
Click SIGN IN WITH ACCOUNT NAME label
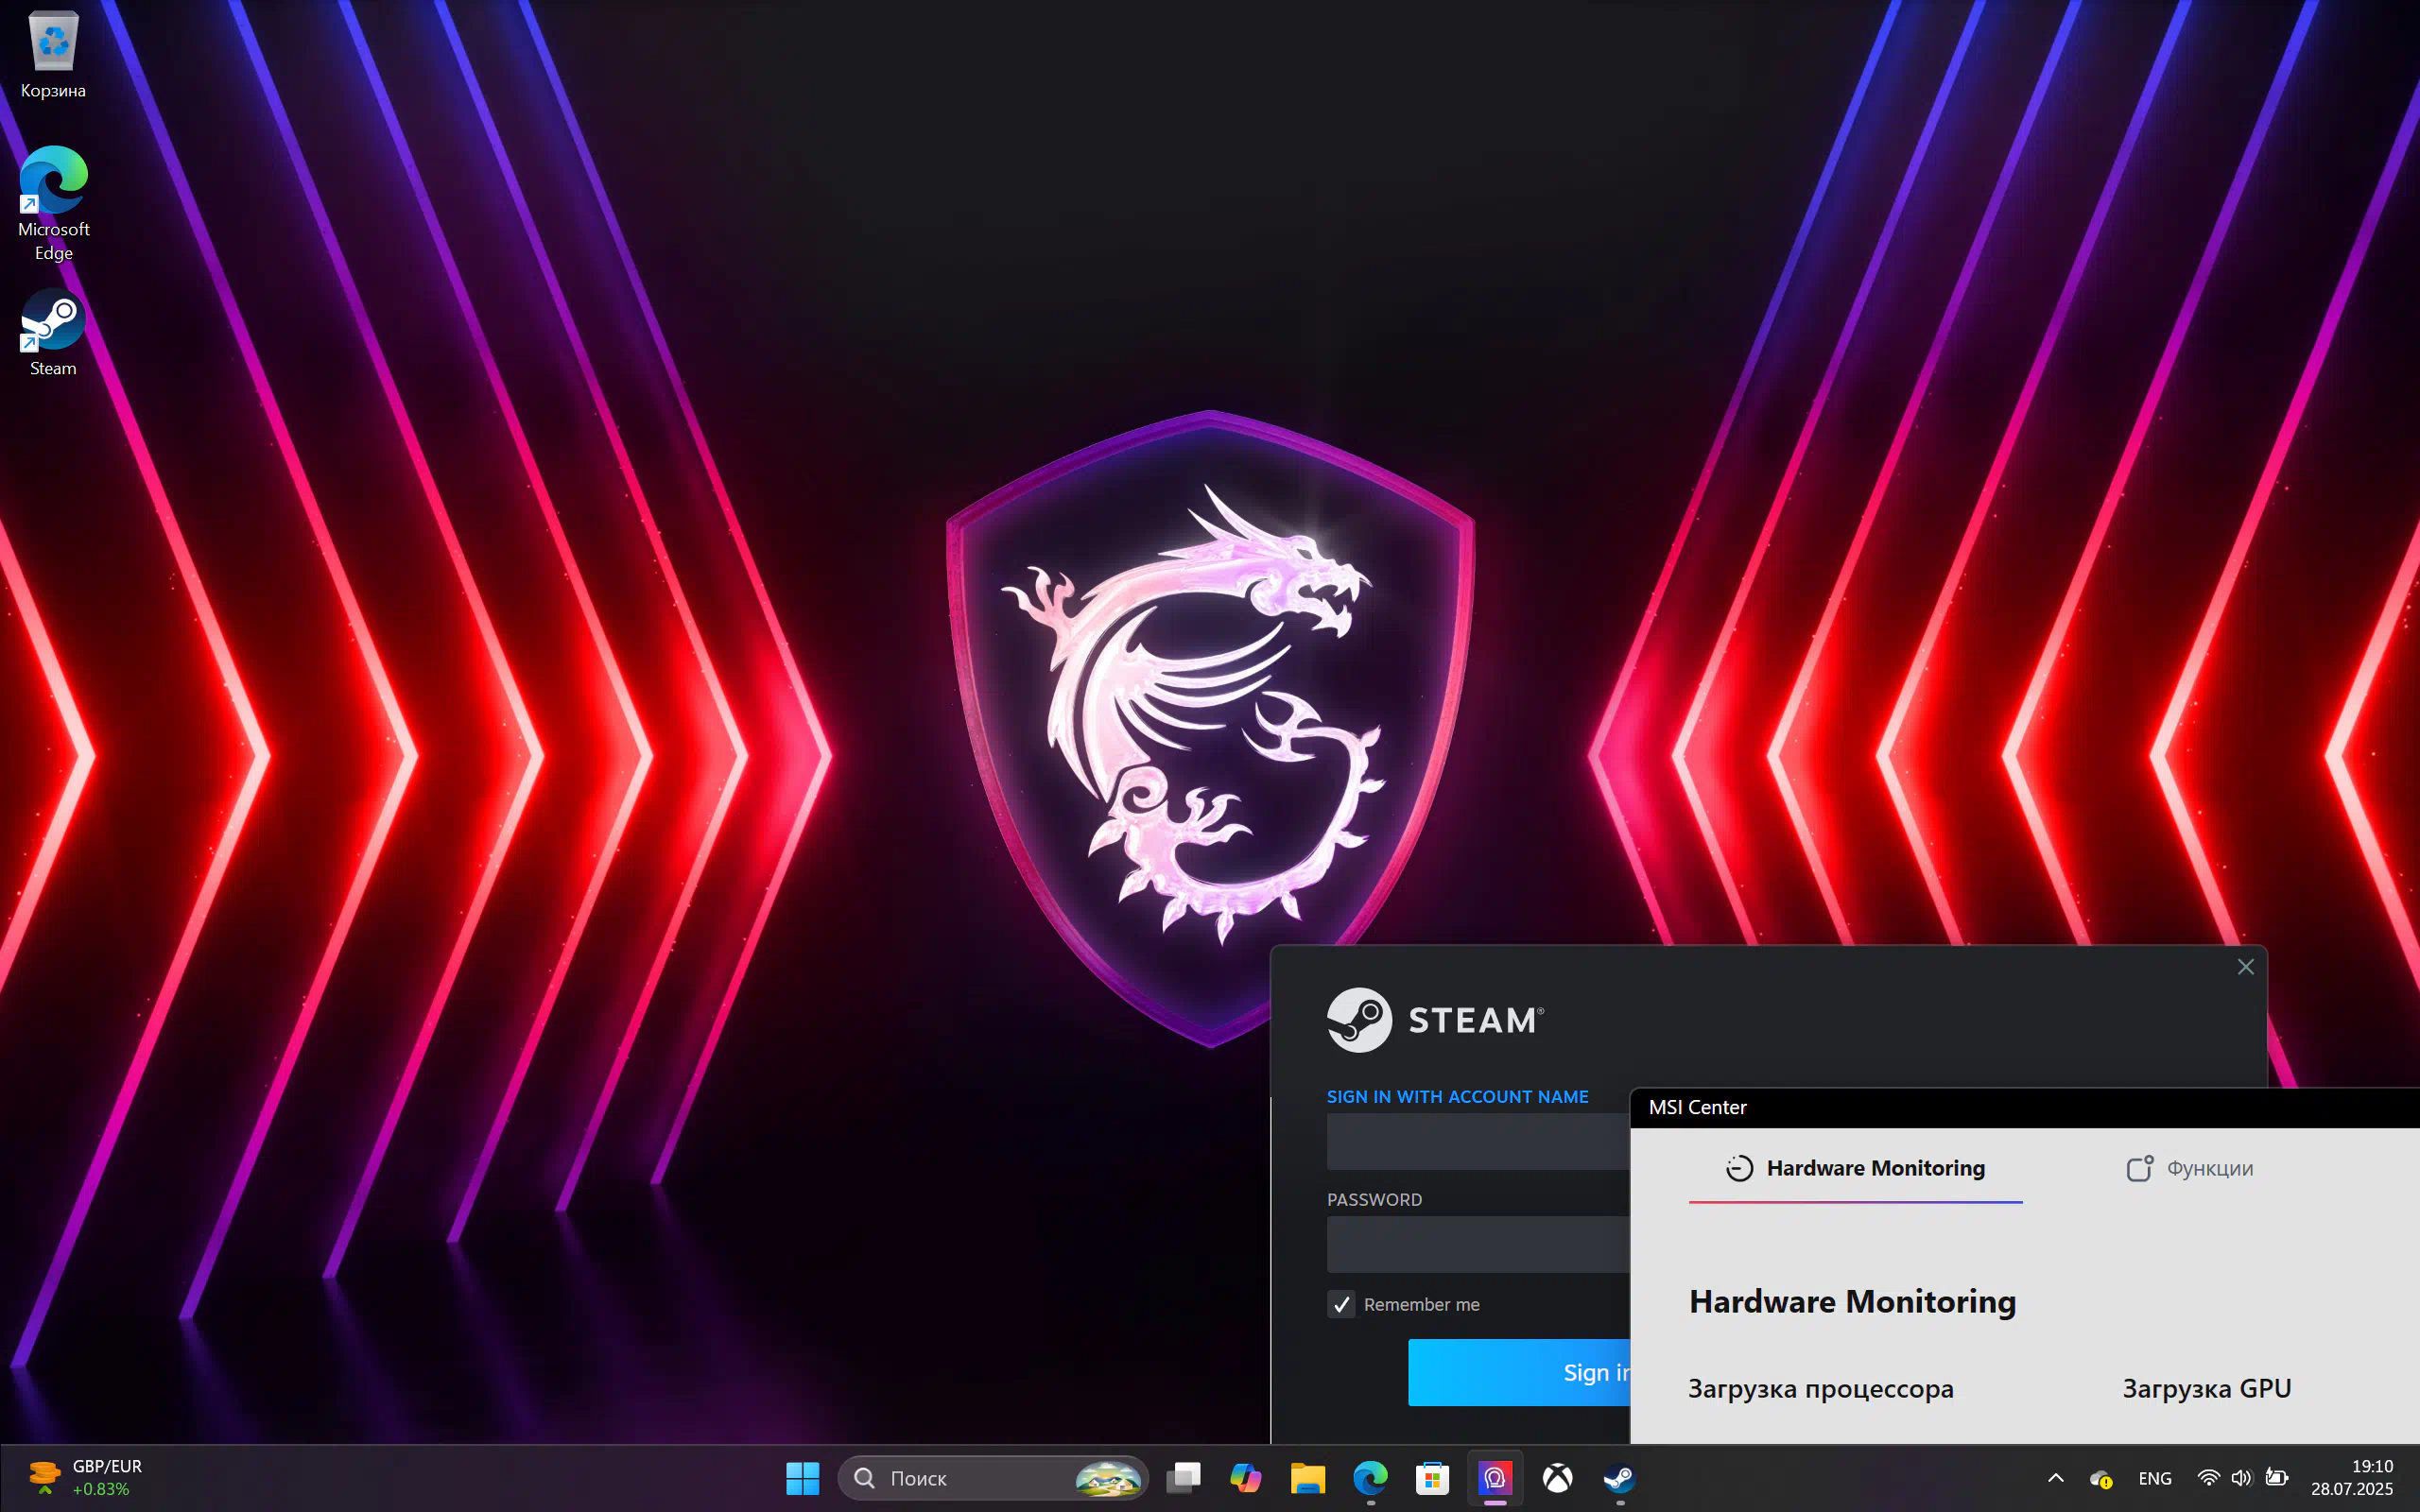tap(1457, 1096)
